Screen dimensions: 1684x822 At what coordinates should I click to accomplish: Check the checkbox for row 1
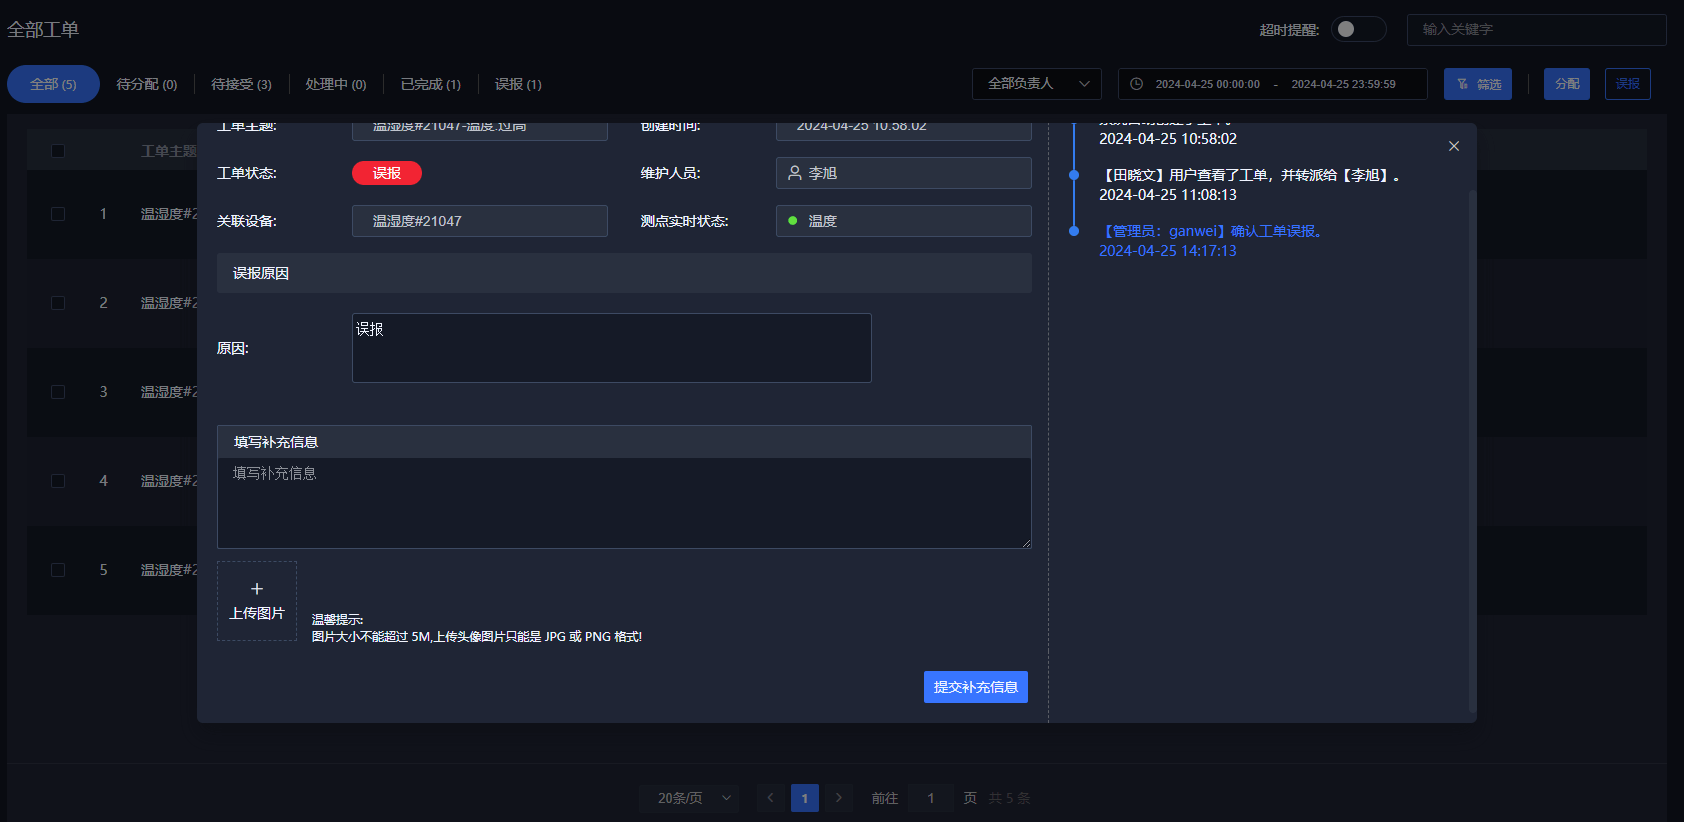[58, 214]
